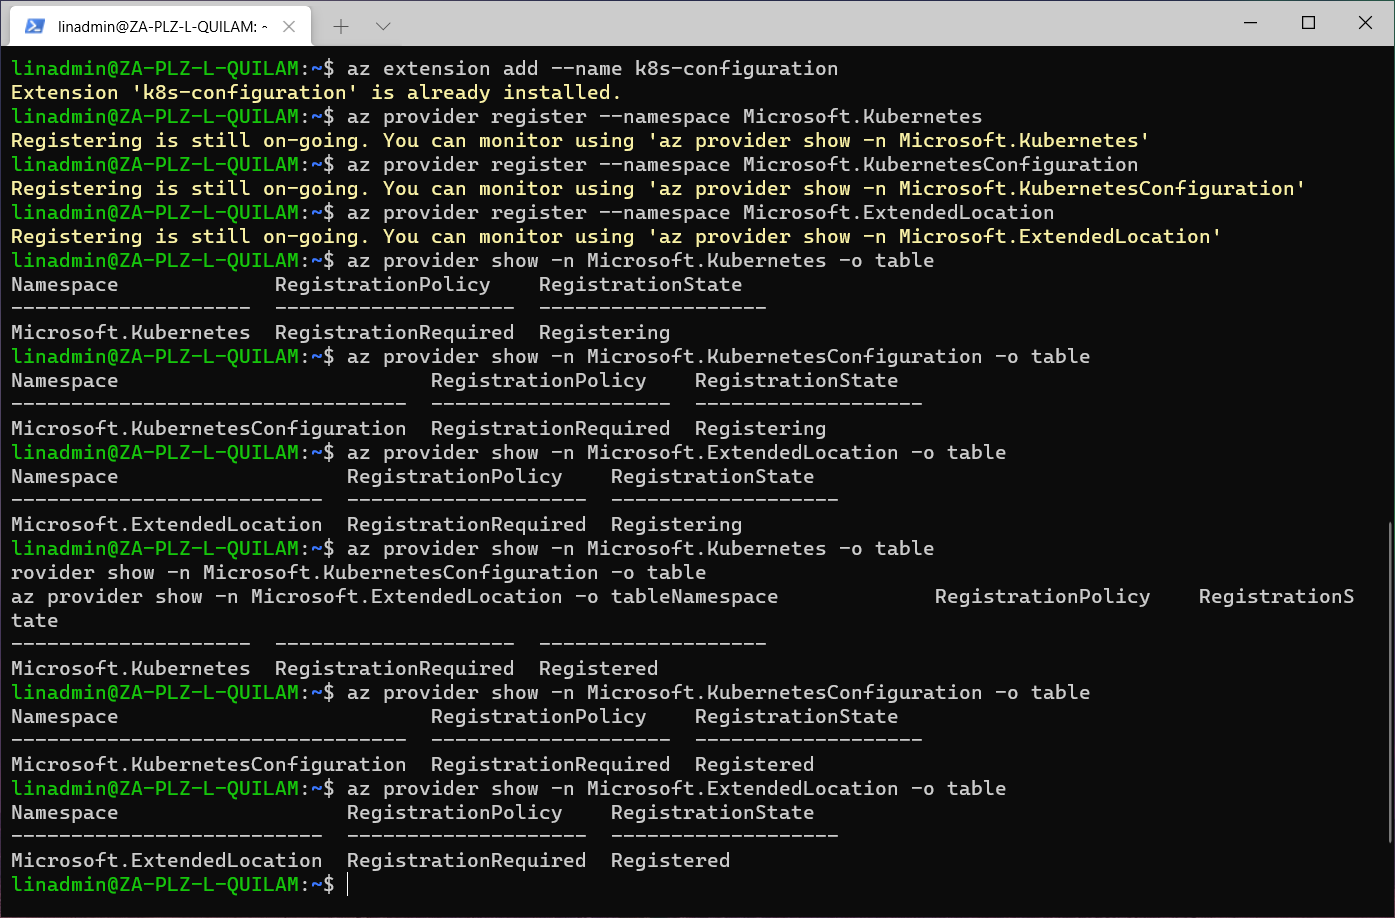Click the warning ending with '-n Microsoft.ExtendedLocation''
1395x918 pixels.
coord(617,237)
